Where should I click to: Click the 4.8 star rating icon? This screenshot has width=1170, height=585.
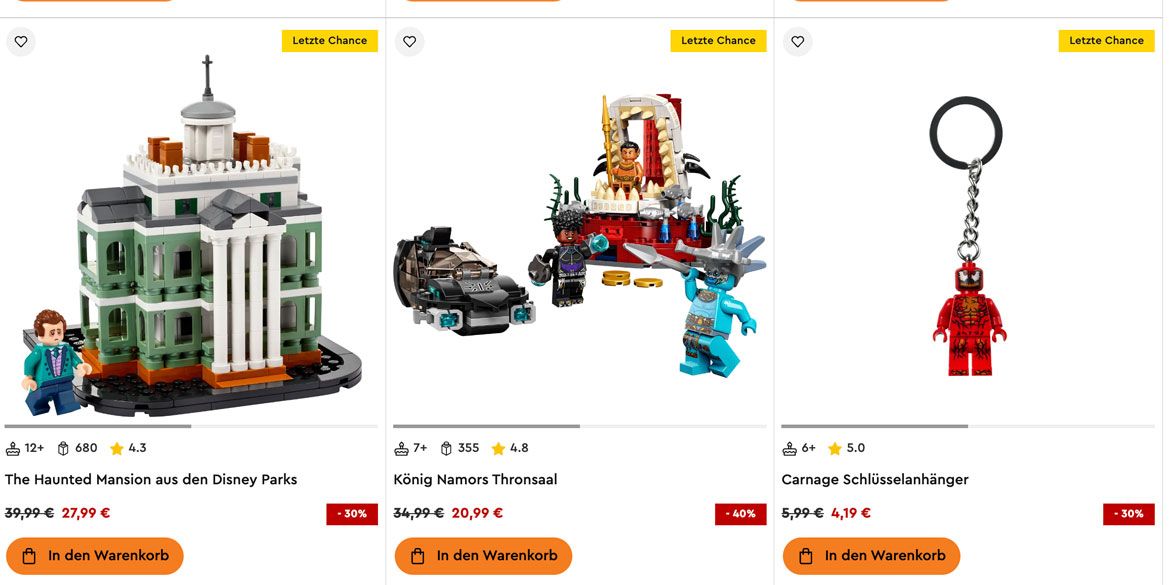pos(498,448)
